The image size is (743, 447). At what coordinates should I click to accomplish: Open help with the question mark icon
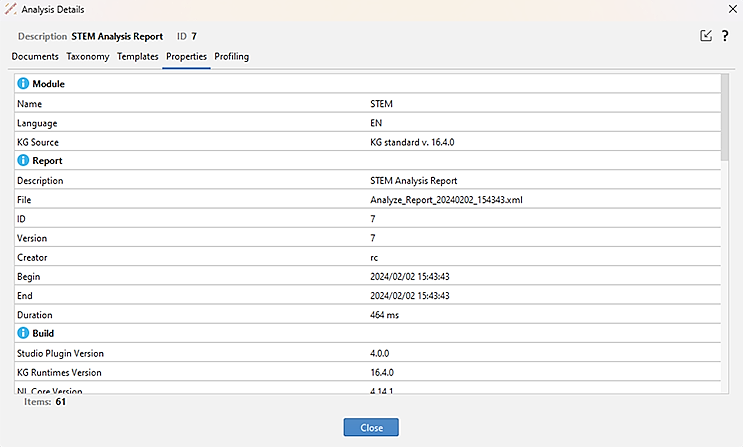pyautogui.click(x=724, y=36)
